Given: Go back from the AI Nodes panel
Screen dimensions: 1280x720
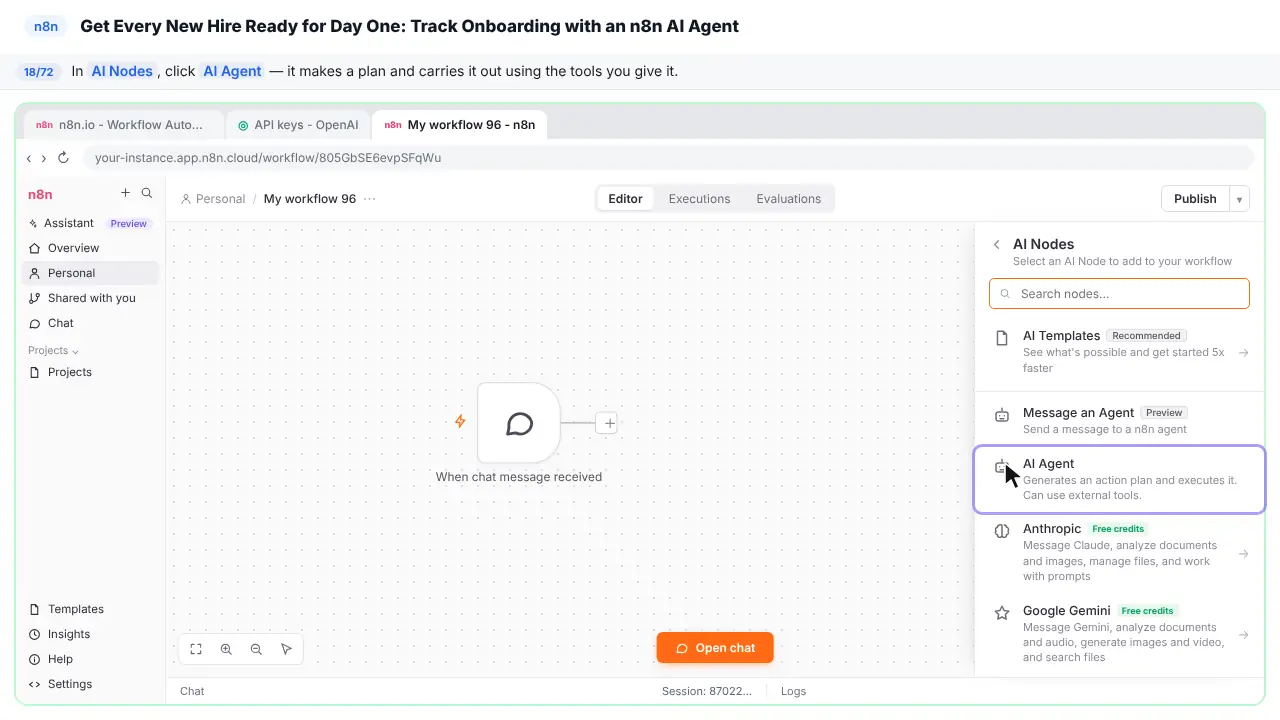Looking at the screenshot, I should 996,245.
